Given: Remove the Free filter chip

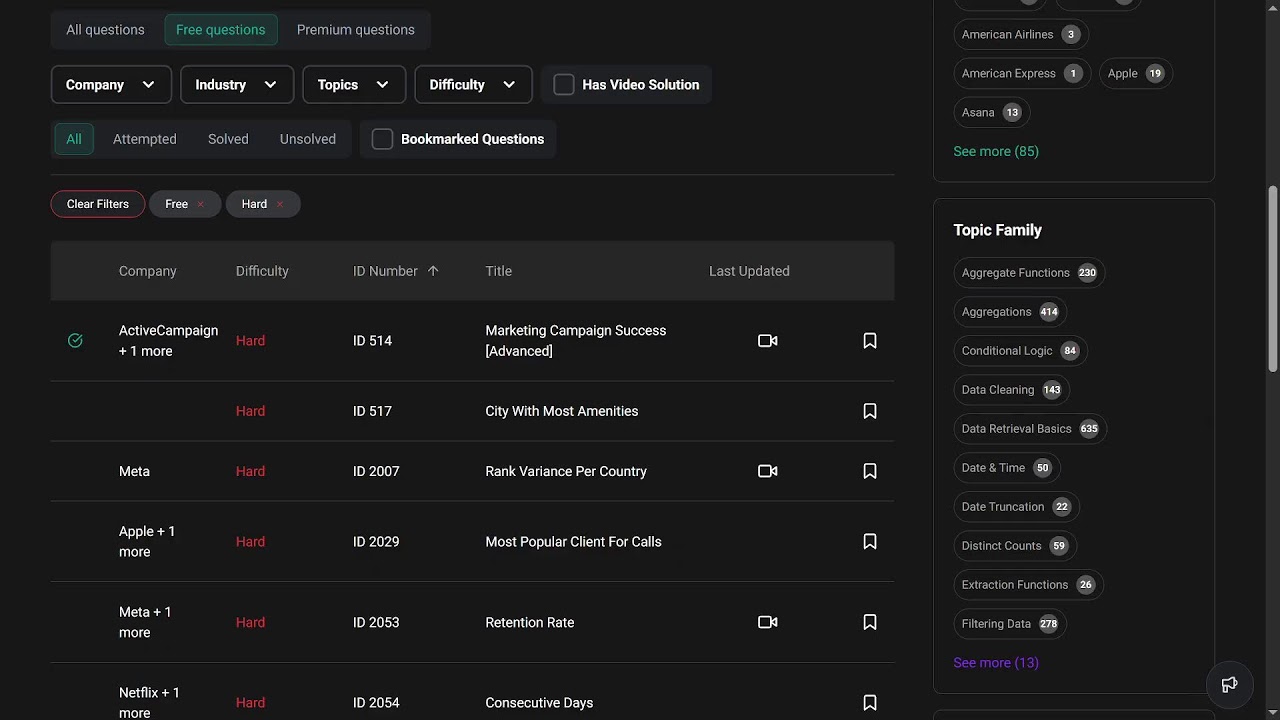Looking at the screenshot, I should (200, 204).
